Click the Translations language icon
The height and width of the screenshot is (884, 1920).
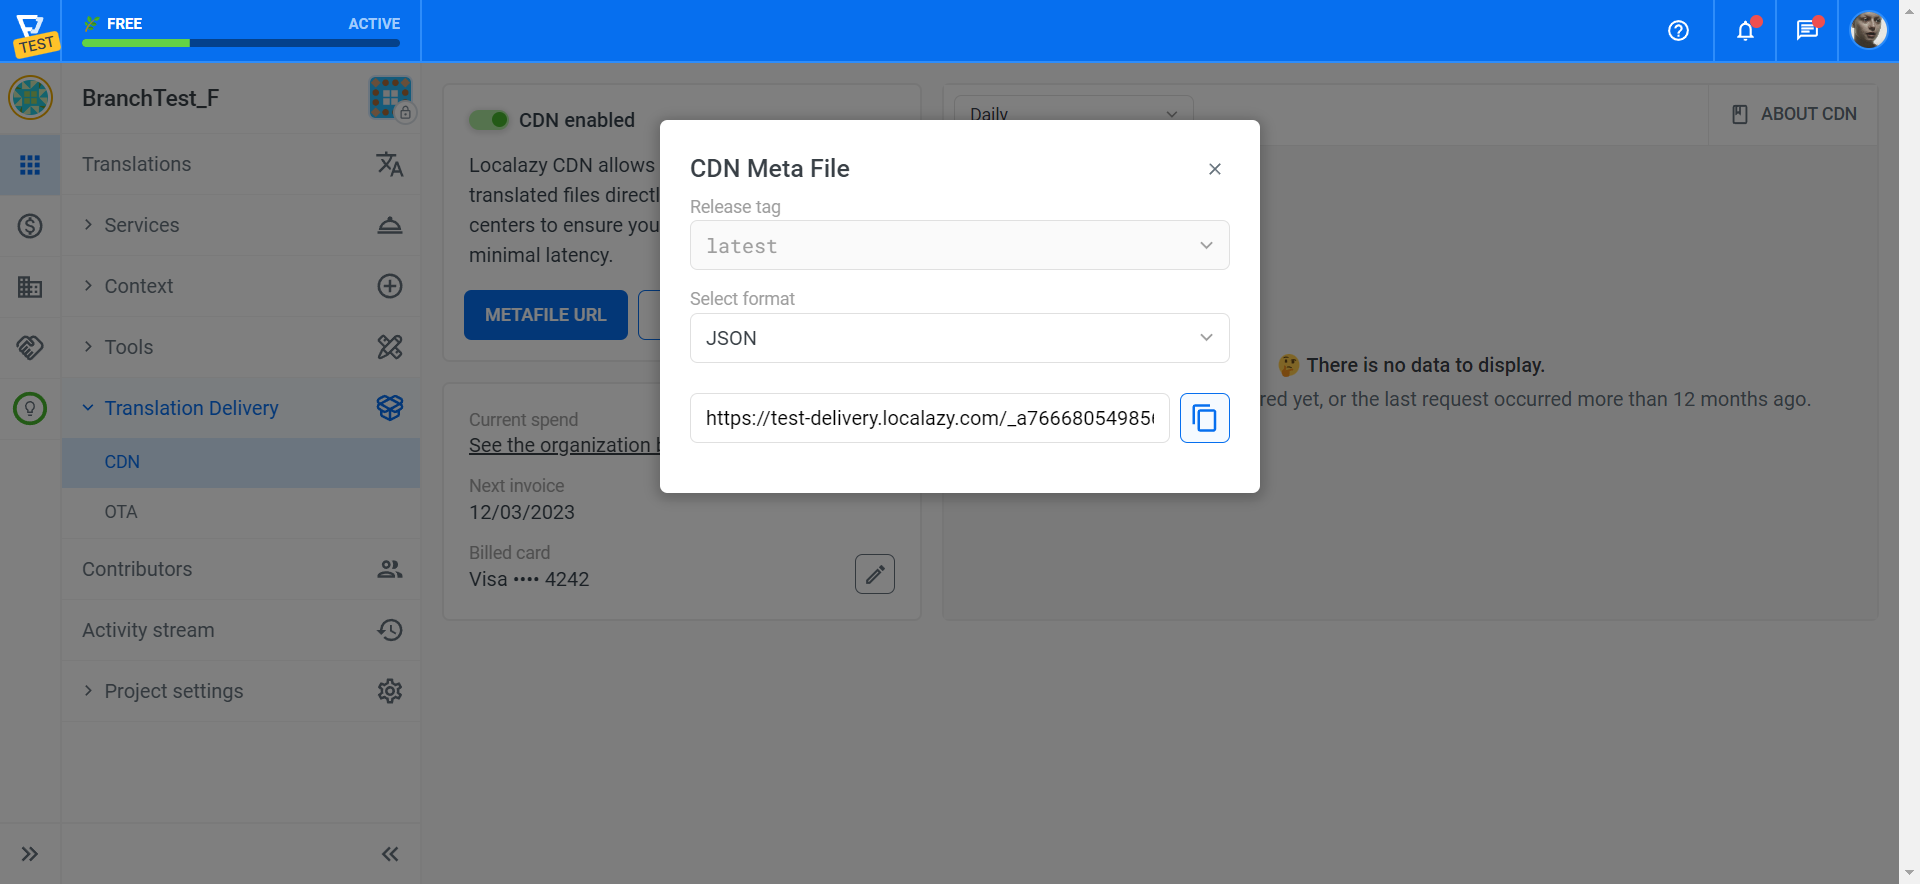coord(390,164)
